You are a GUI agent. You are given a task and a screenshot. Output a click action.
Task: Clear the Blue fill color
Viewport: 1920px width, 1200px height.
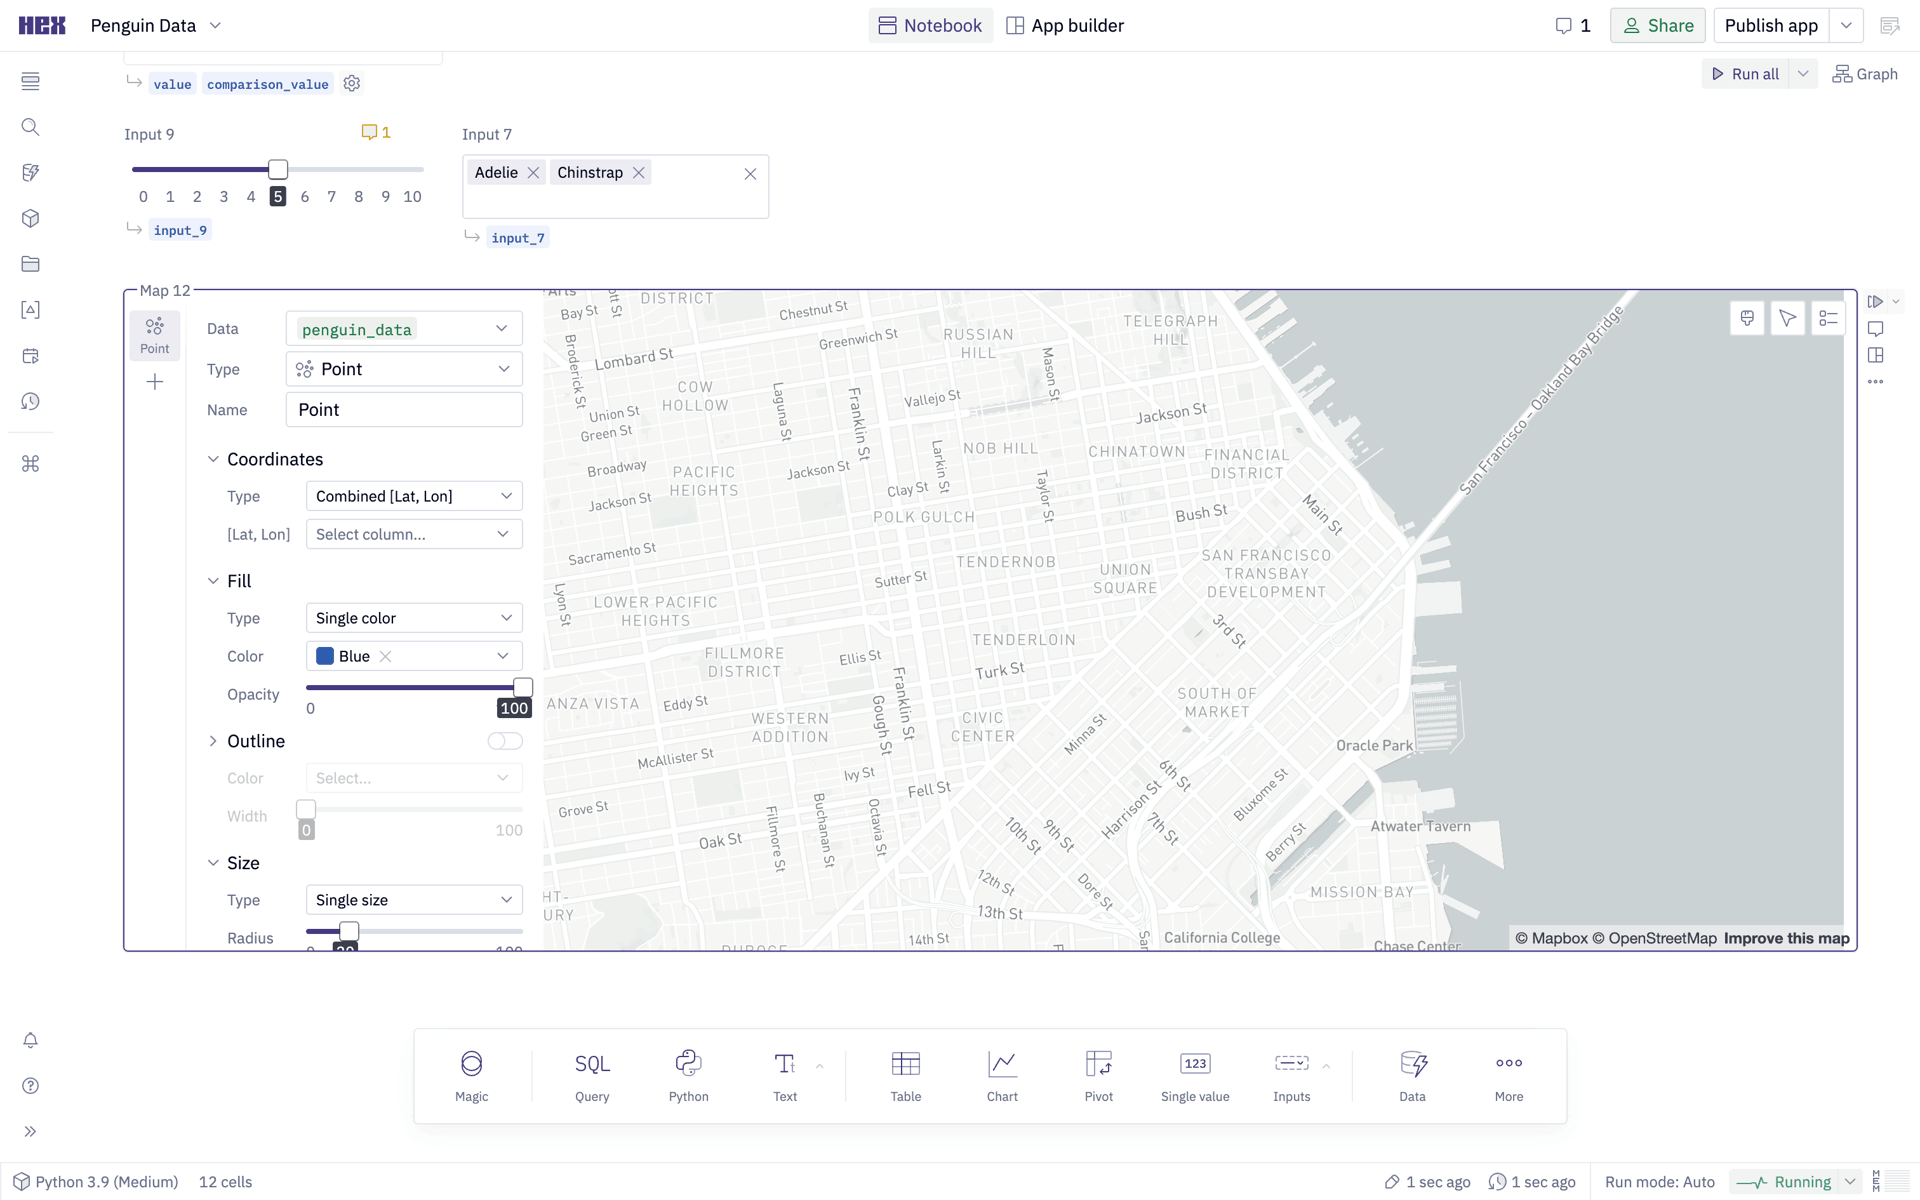pos(385,656)
